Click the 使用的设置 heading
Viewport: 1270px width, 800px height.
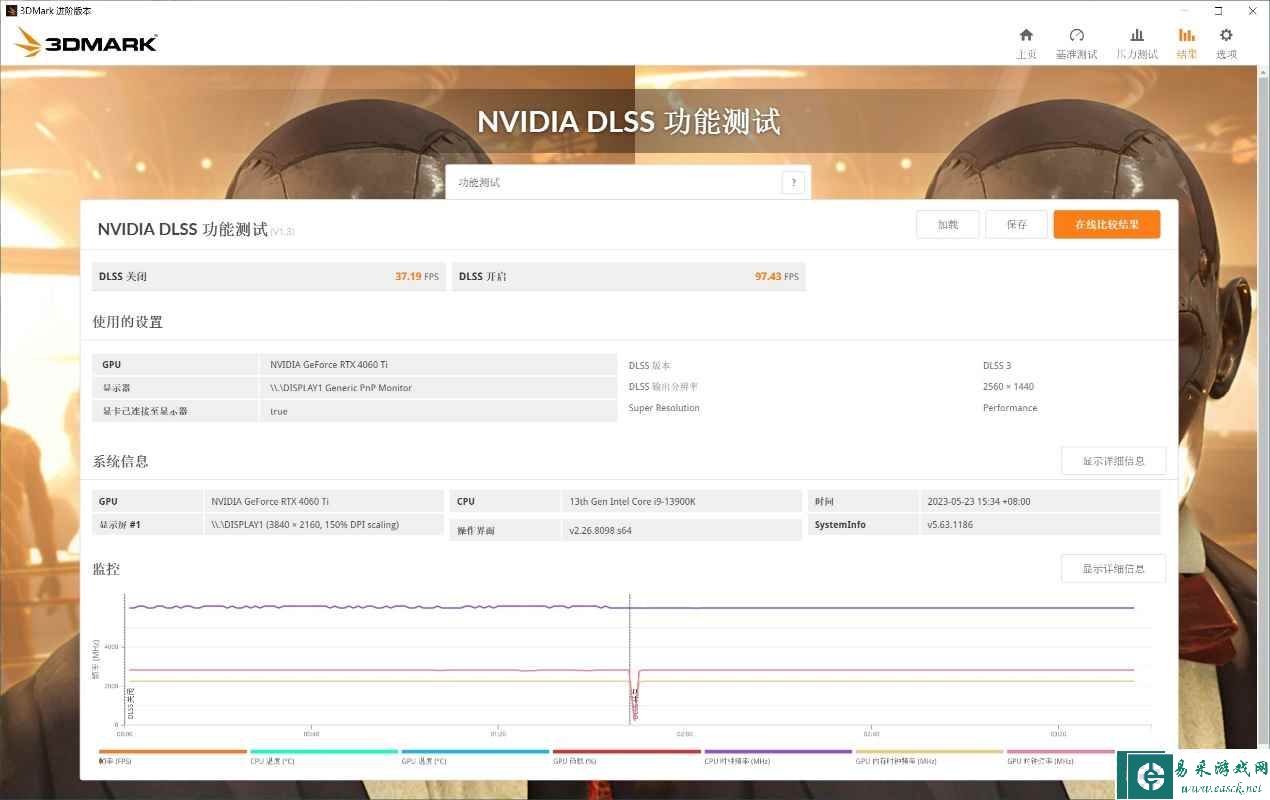(x=128, y=322)
